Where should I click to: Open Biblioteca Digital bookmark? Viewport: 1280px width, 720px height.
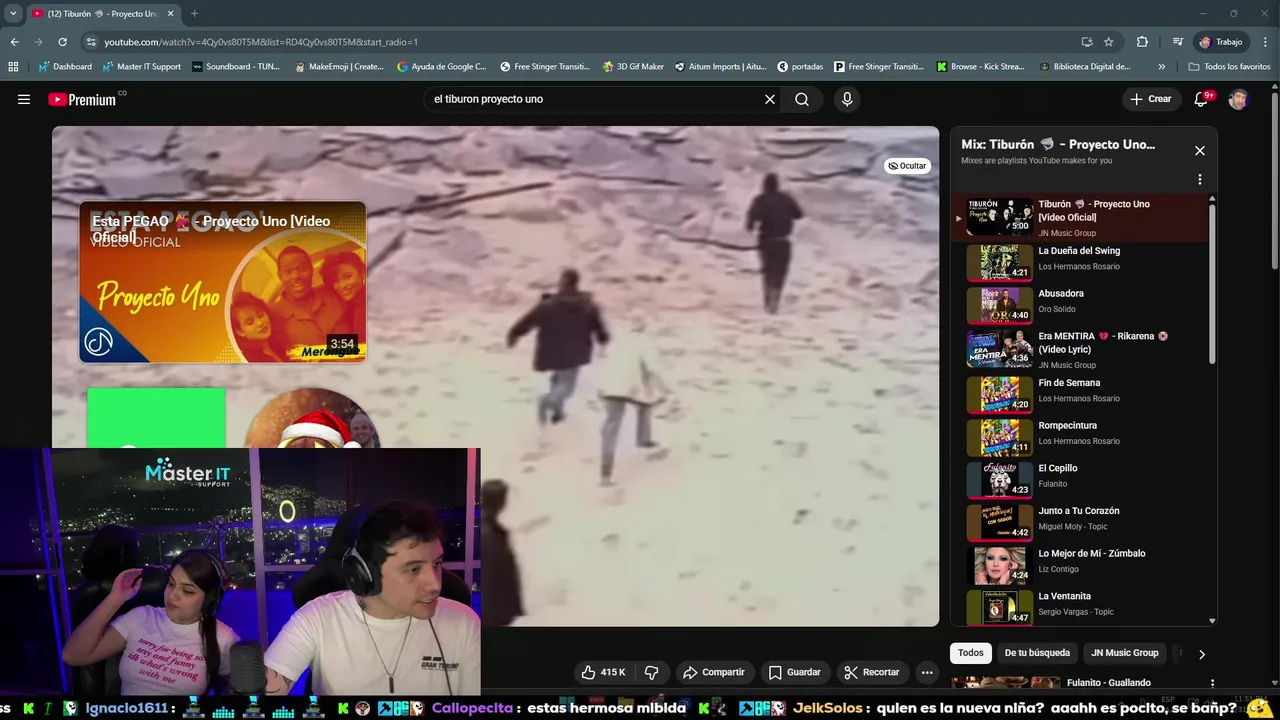(x=1086, y=67)
